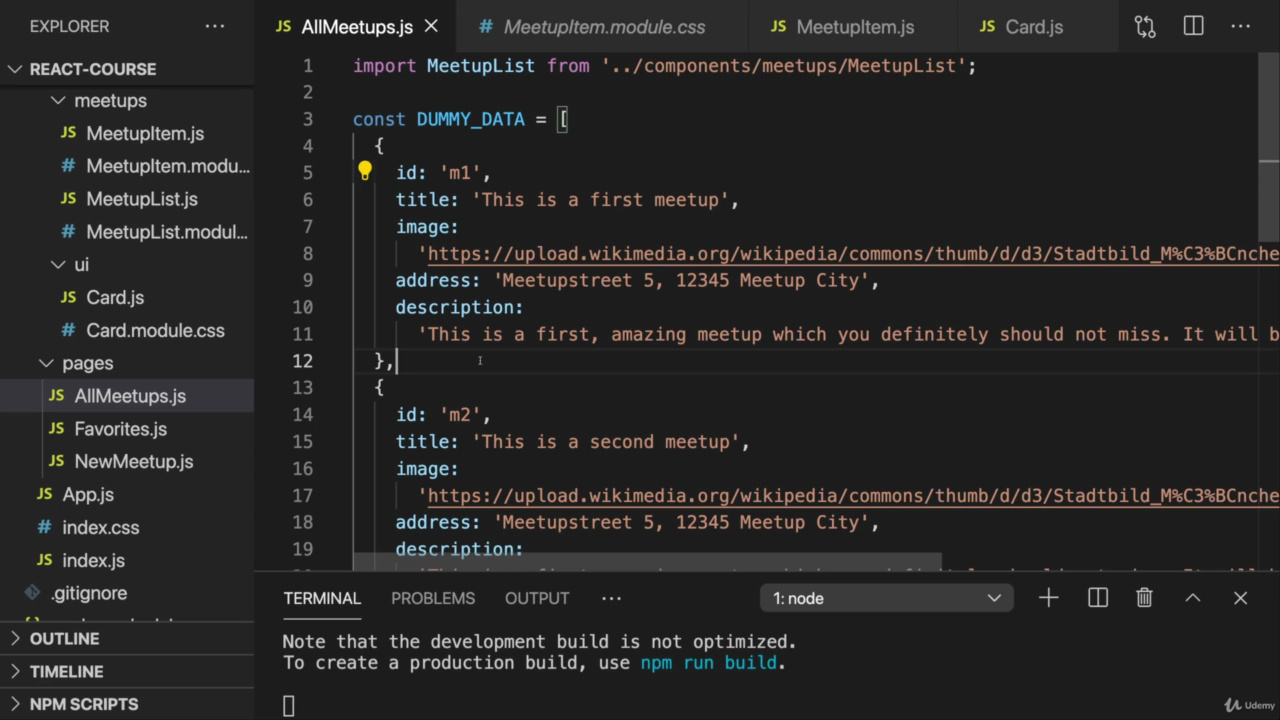Screen dimensions: 1280x720
Task: Expand the OUTLINE section
Action: pos(15,639)
